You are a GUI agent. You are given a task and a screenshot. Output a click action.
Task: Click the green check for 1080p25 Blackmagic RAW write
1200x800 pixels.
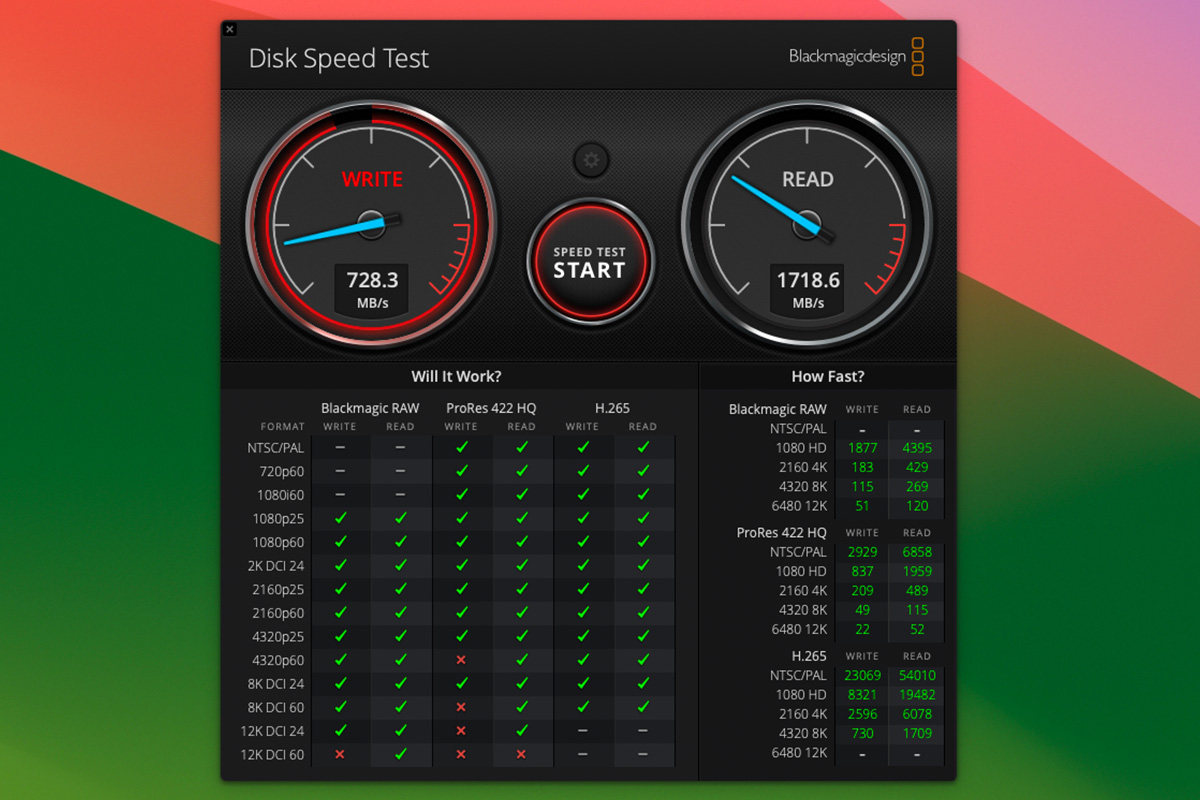pos(340,518)
